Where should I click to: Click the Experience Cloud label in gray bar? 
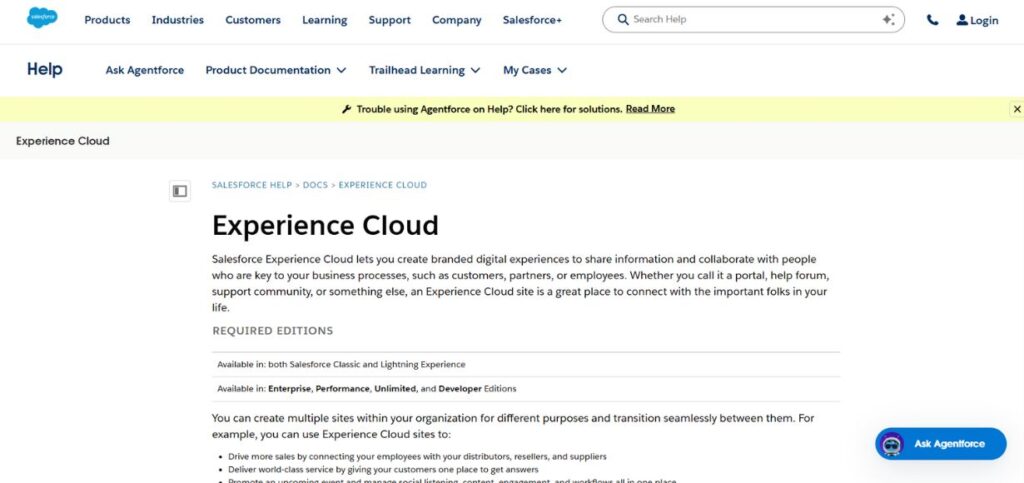63,141
